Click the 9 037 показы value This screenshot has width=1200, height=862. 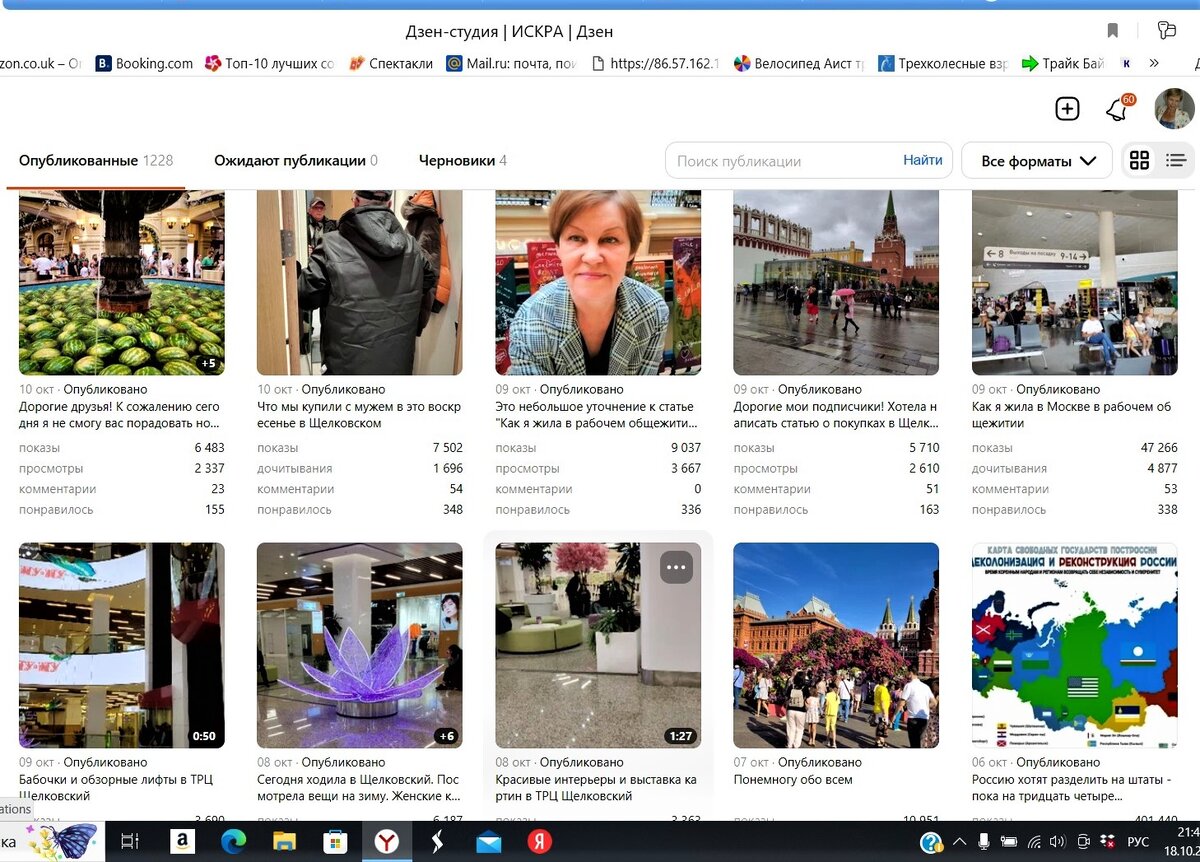point(686,448)
